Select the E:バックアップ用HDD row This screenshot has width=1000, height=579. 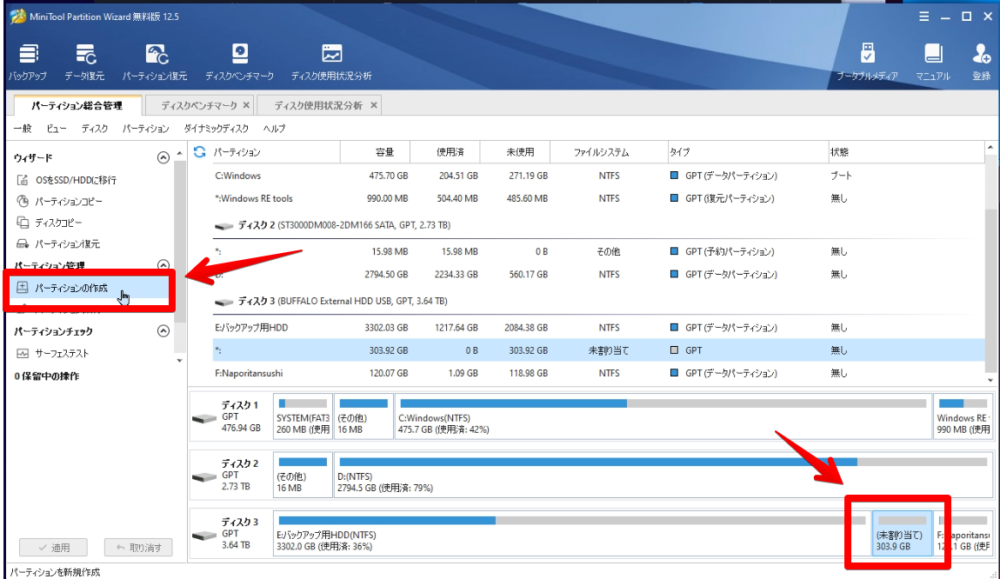tap(598, 327)
